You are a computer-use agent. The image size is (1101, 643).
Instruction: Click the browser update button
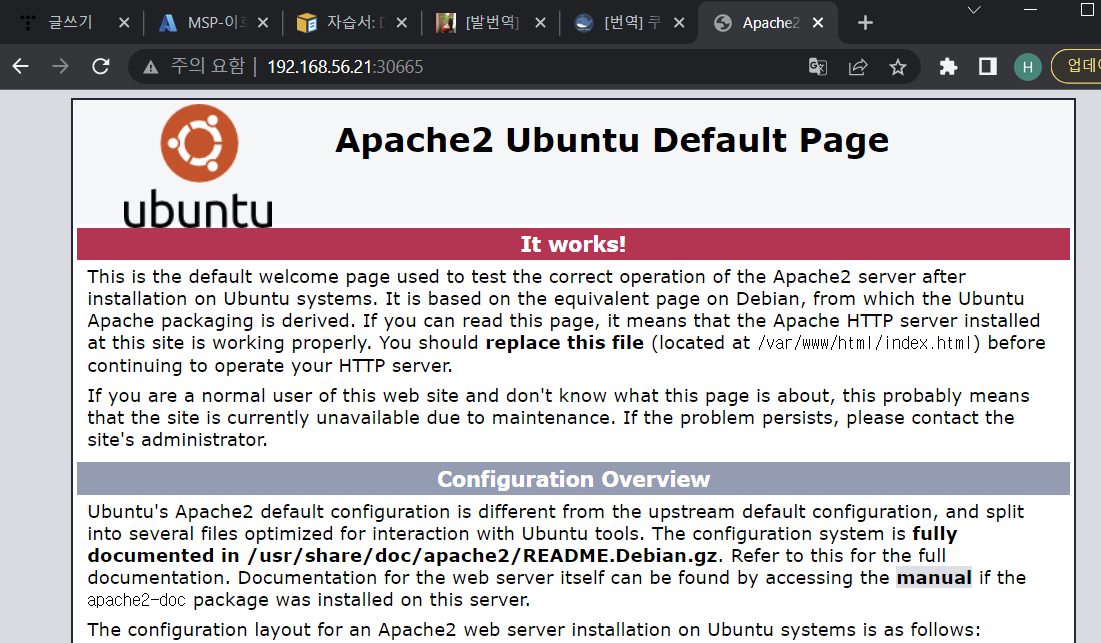click(1076, 66)
